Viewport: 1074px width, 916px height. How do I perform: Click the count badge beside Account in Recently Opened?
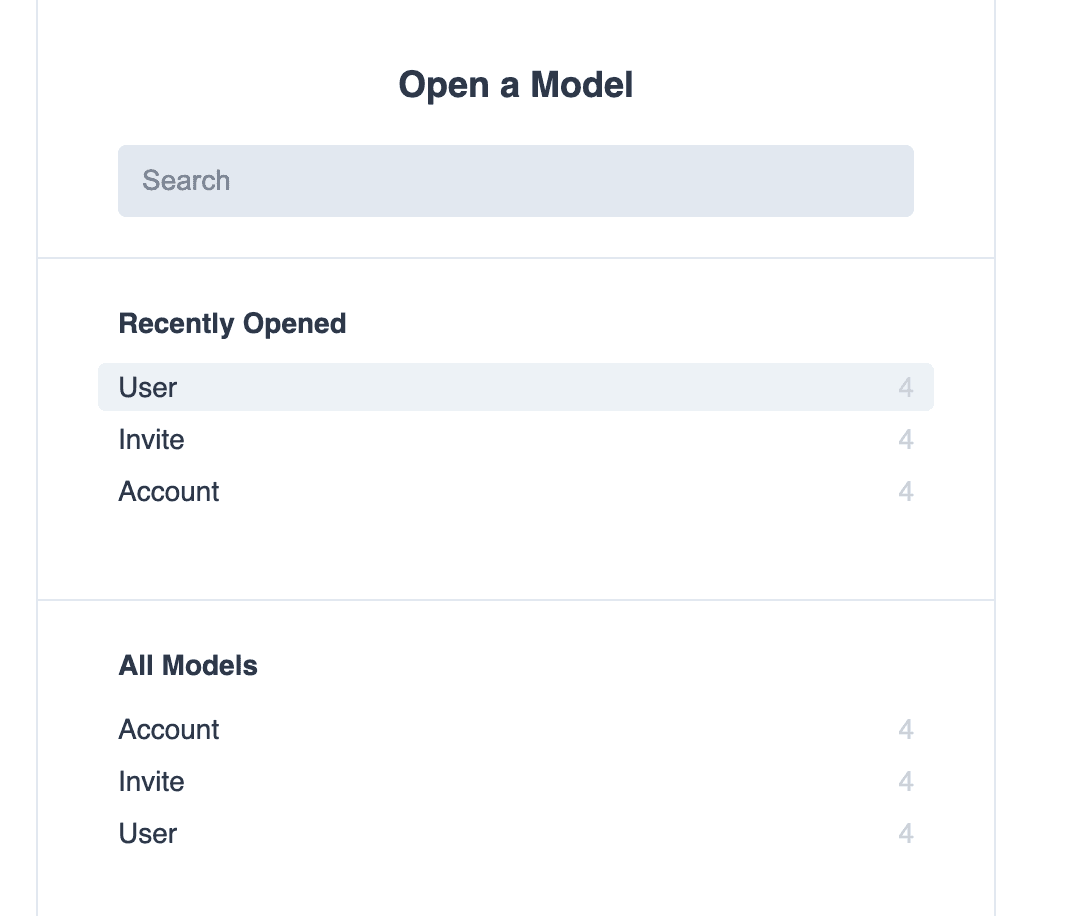[x=905, y=491]
